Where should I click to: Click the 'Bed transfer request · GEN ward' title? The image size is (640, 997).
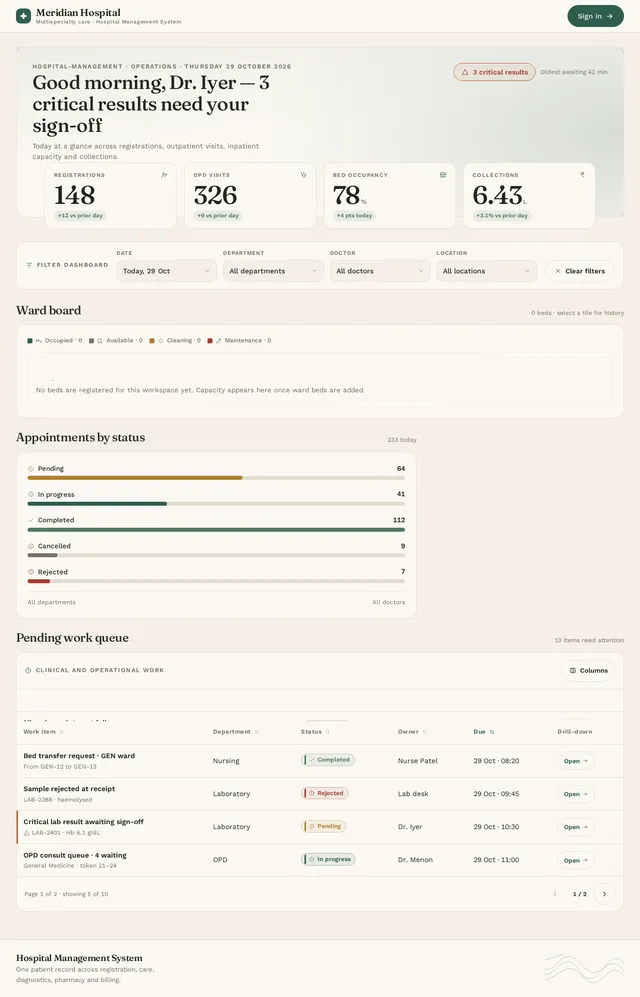click(79, 756)
